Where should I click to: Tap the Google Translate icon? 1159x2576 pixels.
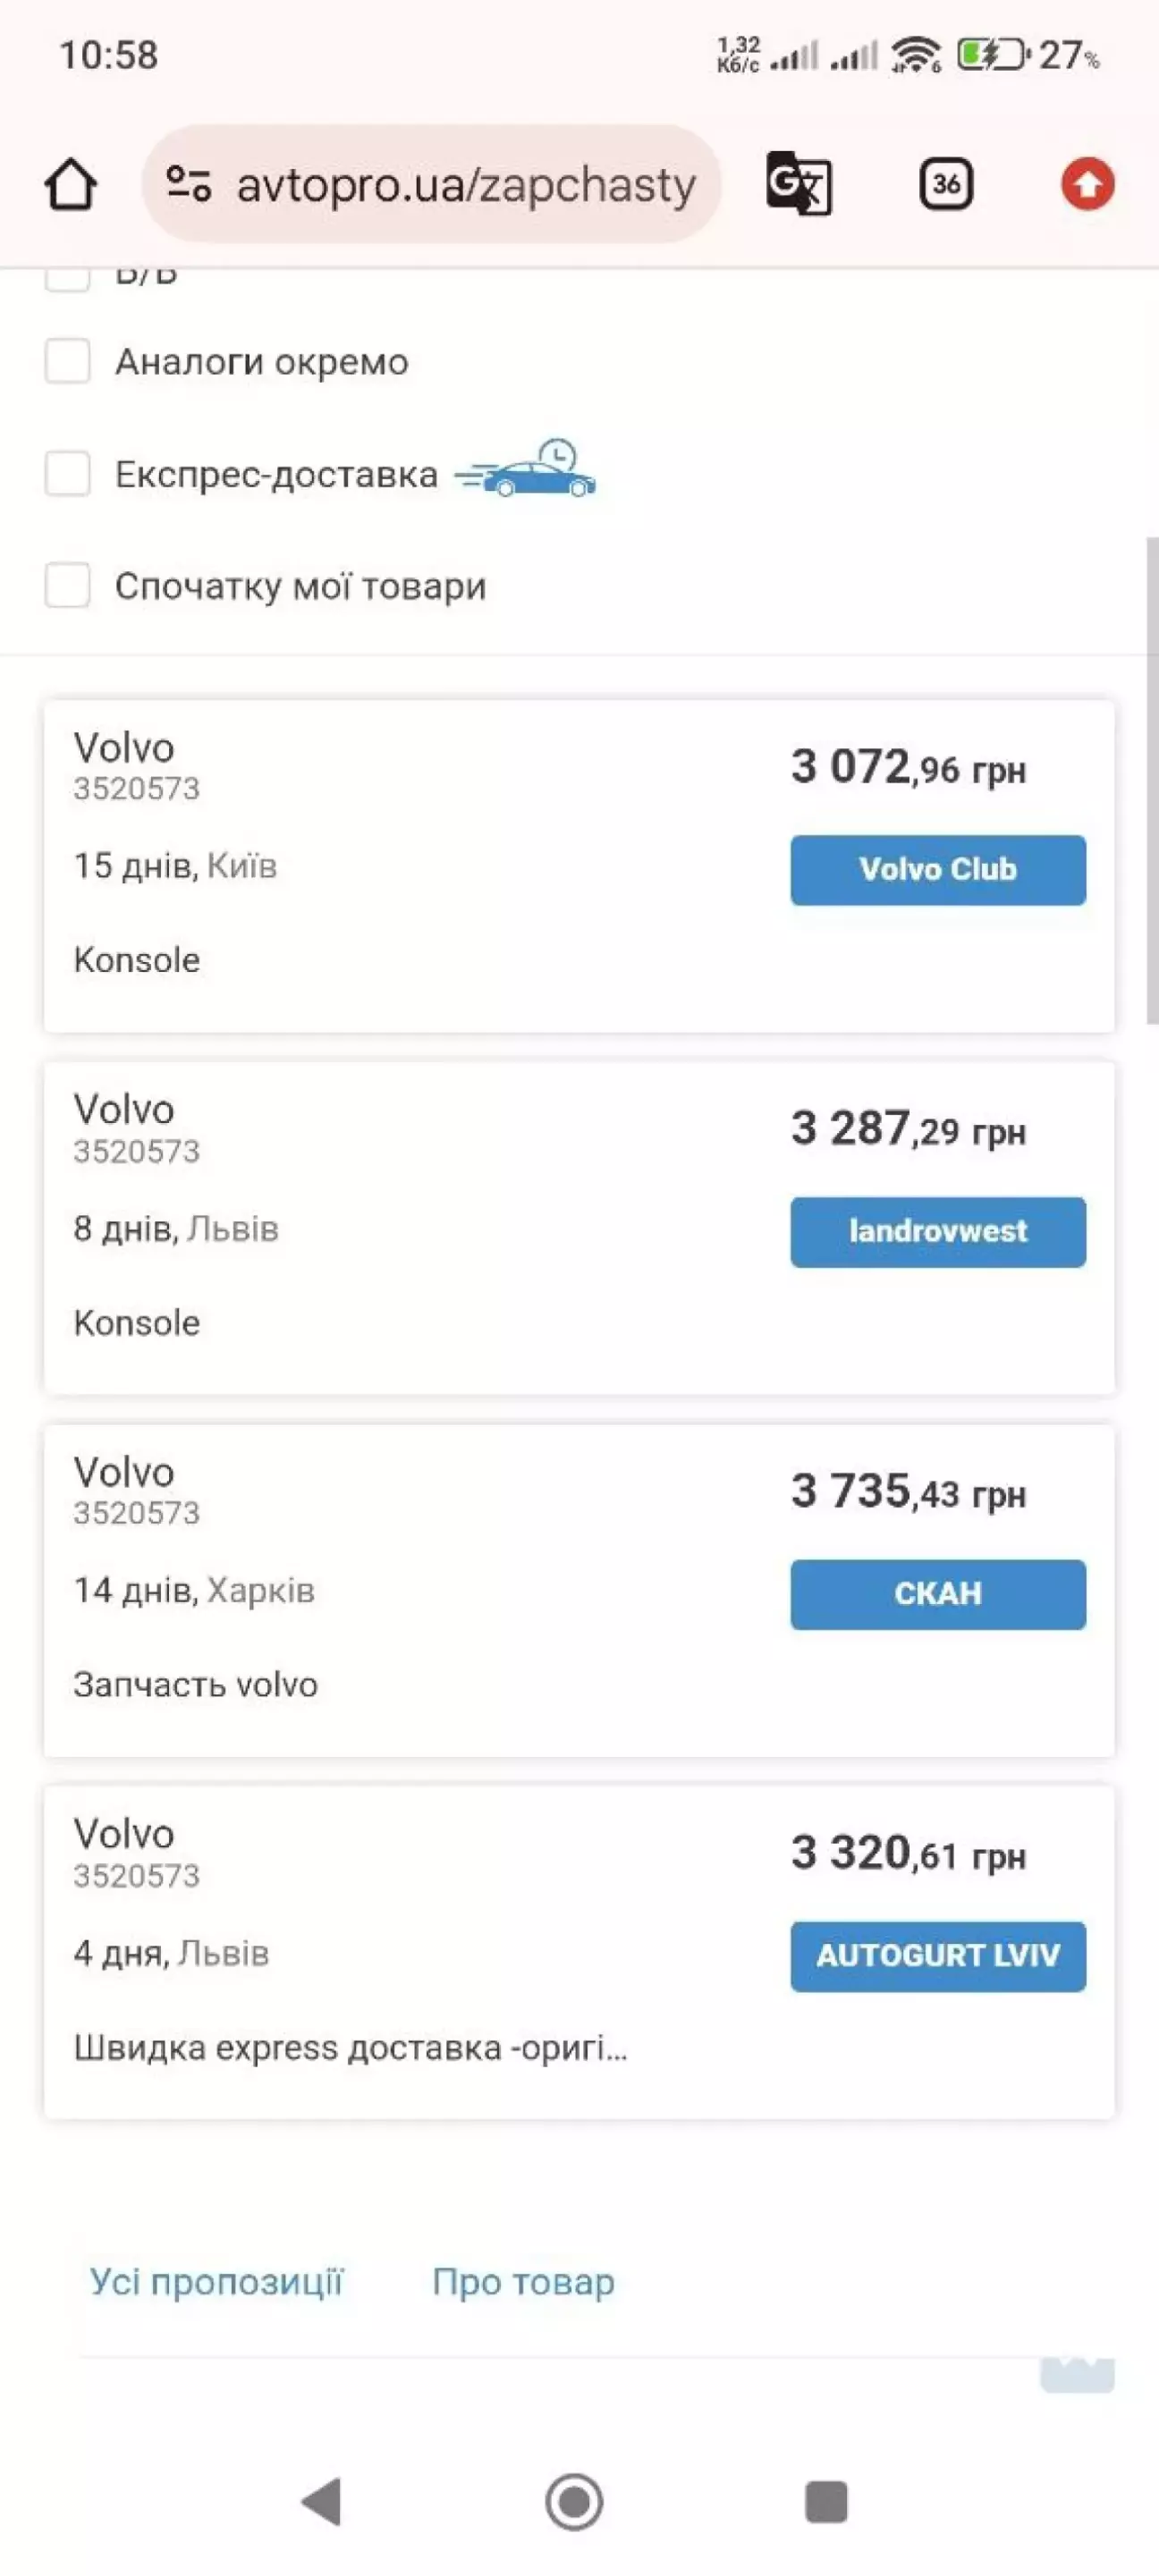(x=798, y=184)
